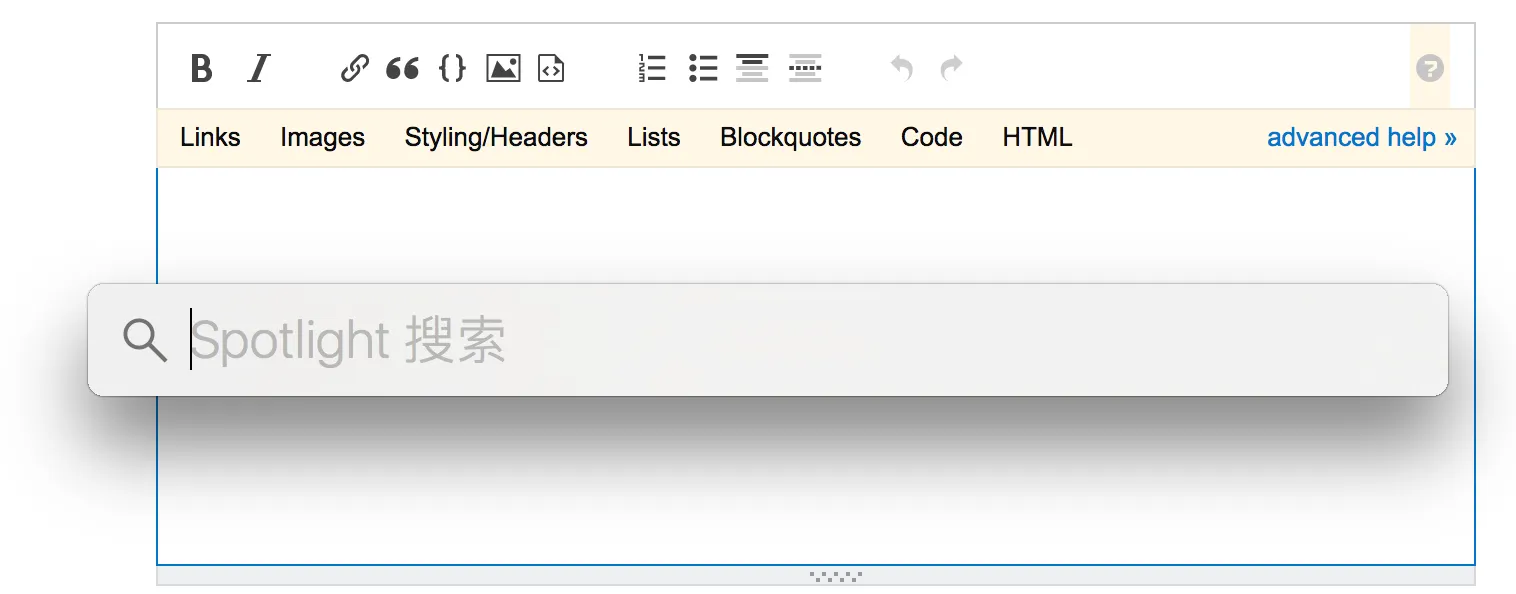Open the Images help tab
Image resolution: width=1516 pixels, height=594 pixels.
tap(322, 137)
